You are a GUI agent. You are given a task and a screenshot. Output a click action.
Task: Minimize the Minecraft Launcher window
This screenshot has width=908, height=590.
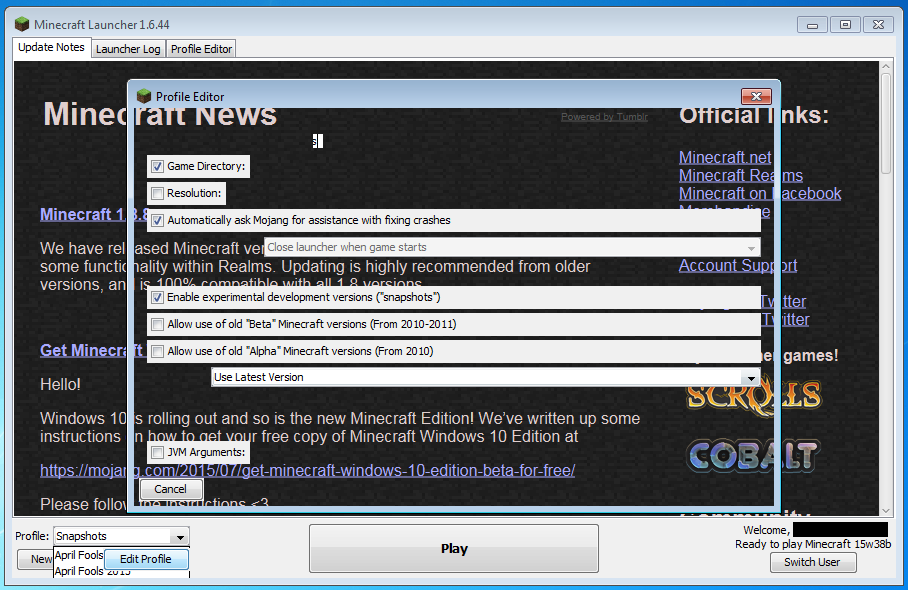click(x=812, y=25)
